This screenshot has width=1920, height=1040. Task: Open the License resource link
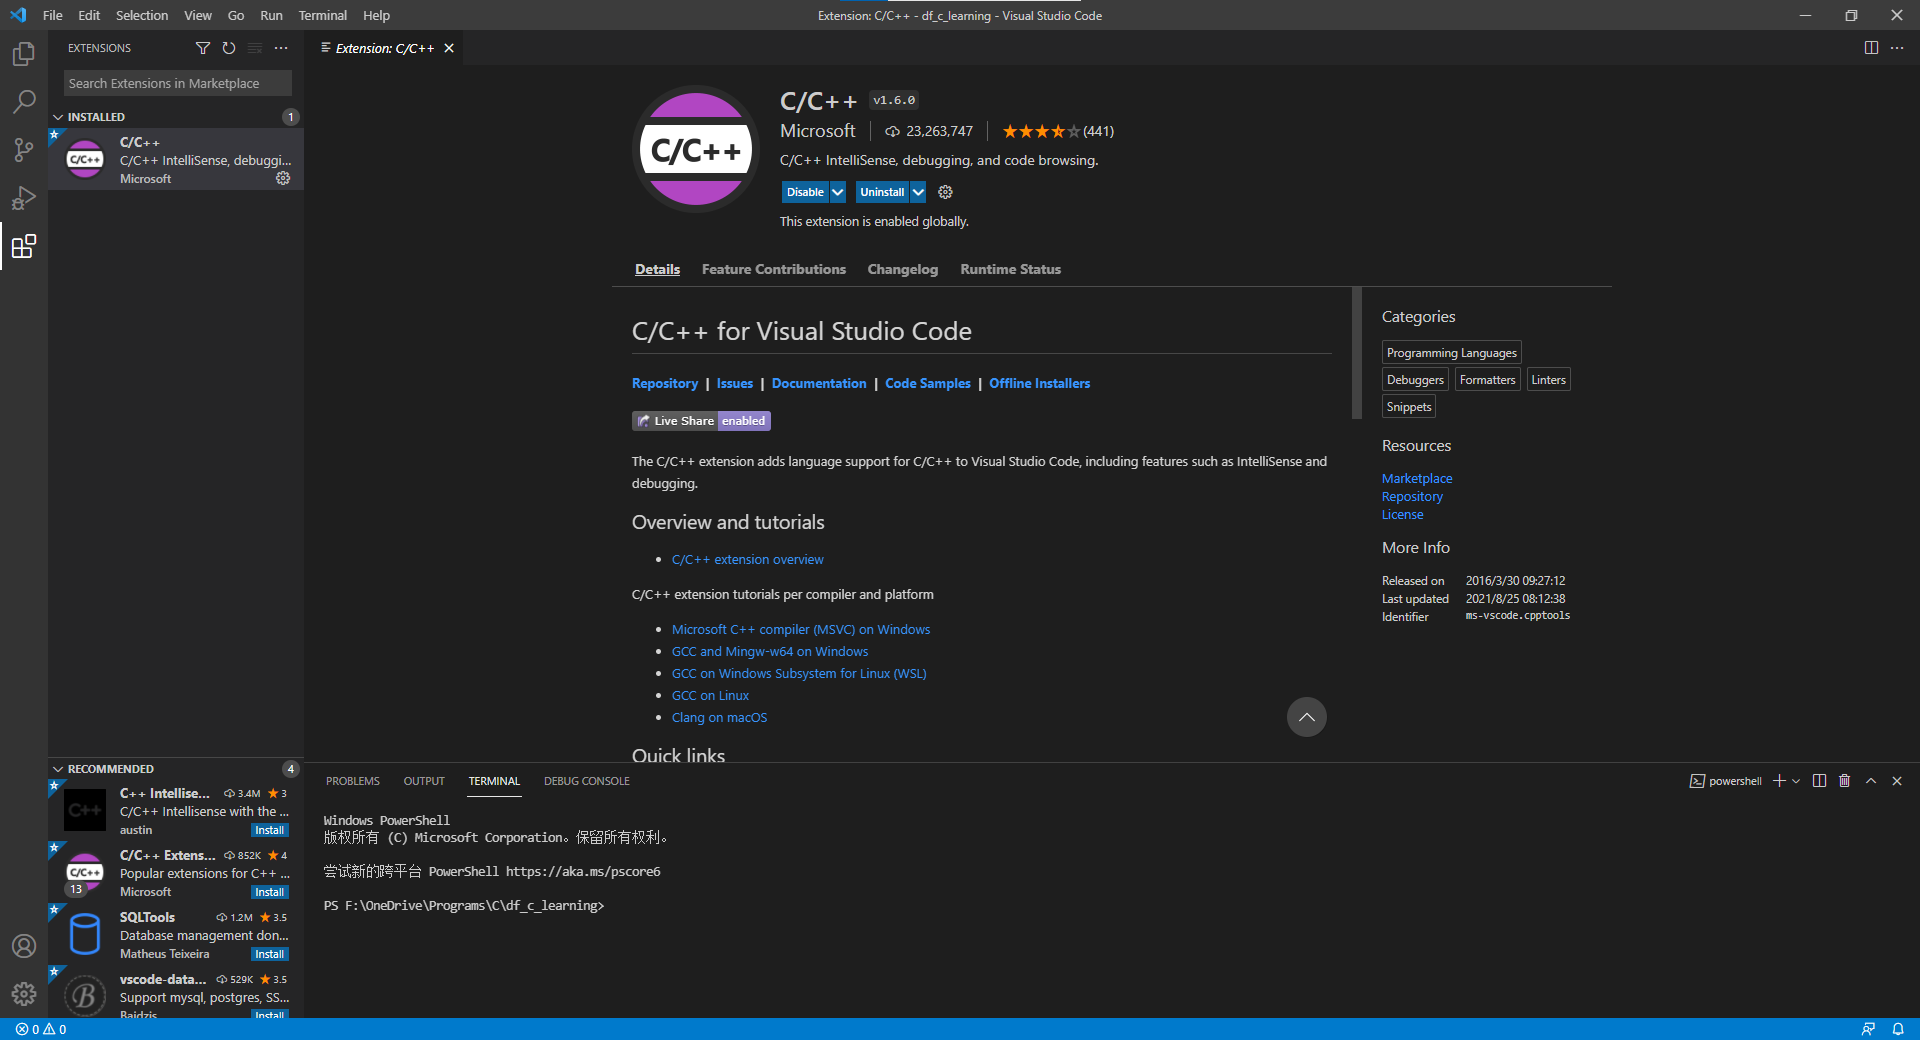[x=1403, y=514]
